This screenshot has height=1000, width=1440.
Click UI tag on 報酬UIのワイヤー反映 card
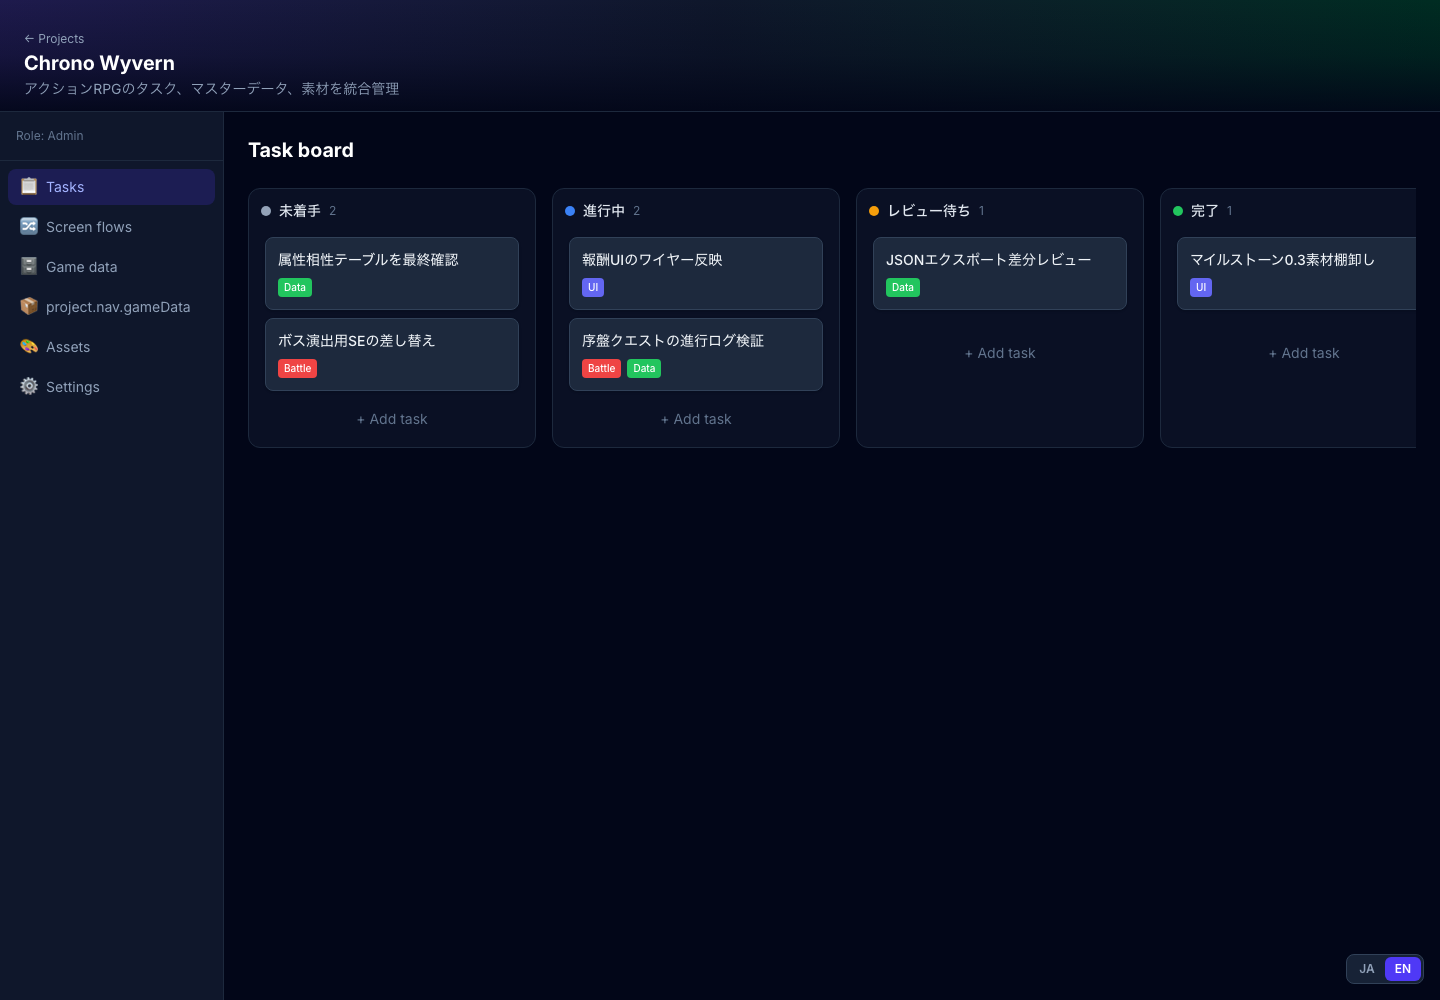click(x=593, y=287)
